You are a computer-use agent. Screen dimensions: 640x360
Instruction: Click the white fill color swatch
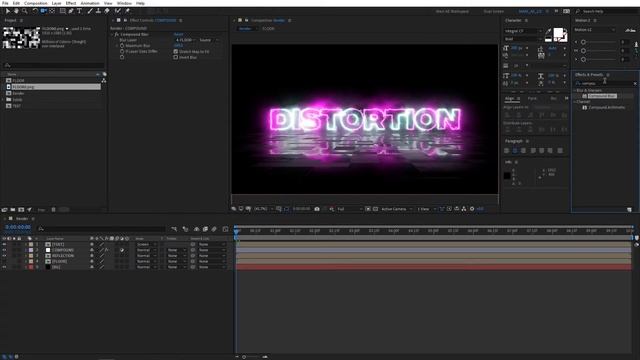click(558, 33)
